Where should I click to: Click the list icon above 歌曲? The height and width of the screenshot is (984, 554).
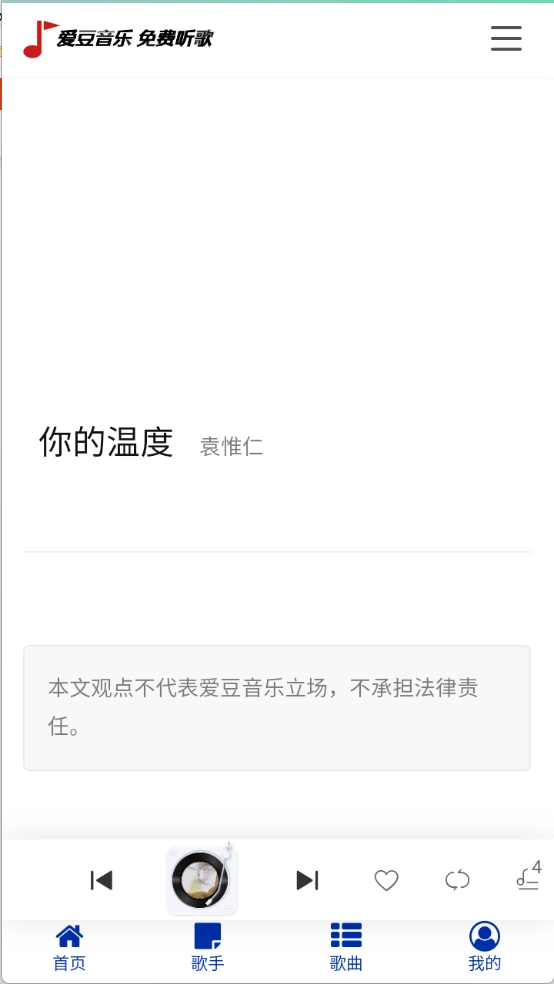pyautogui.click(x=346, y=935)
